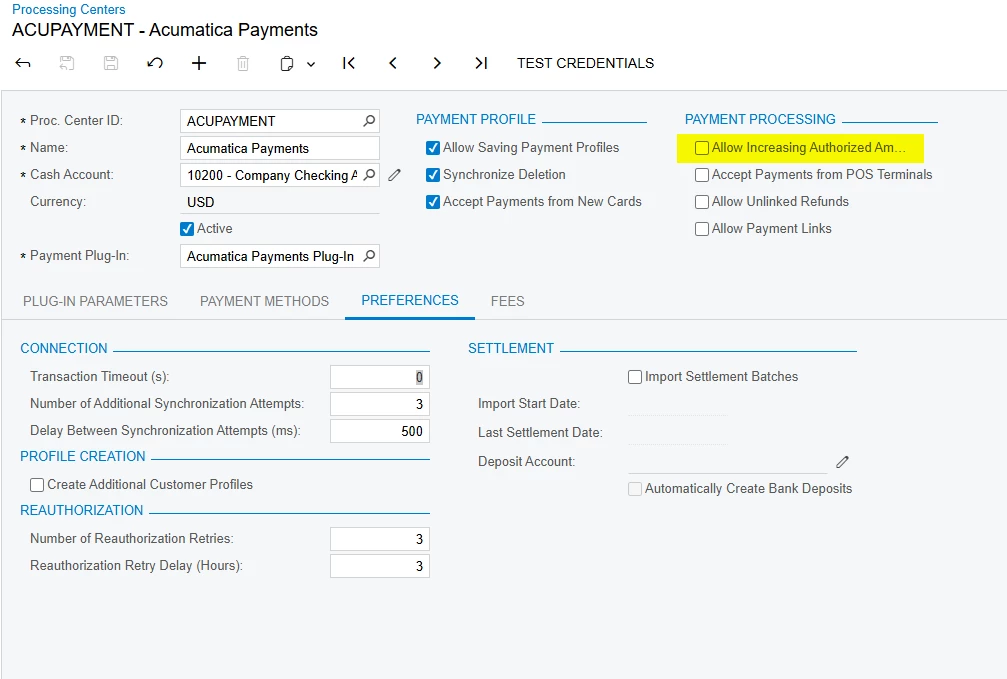Enable Import Settlement Batches checkbox
The image size is (1007, 679).
tap(635, 377)
